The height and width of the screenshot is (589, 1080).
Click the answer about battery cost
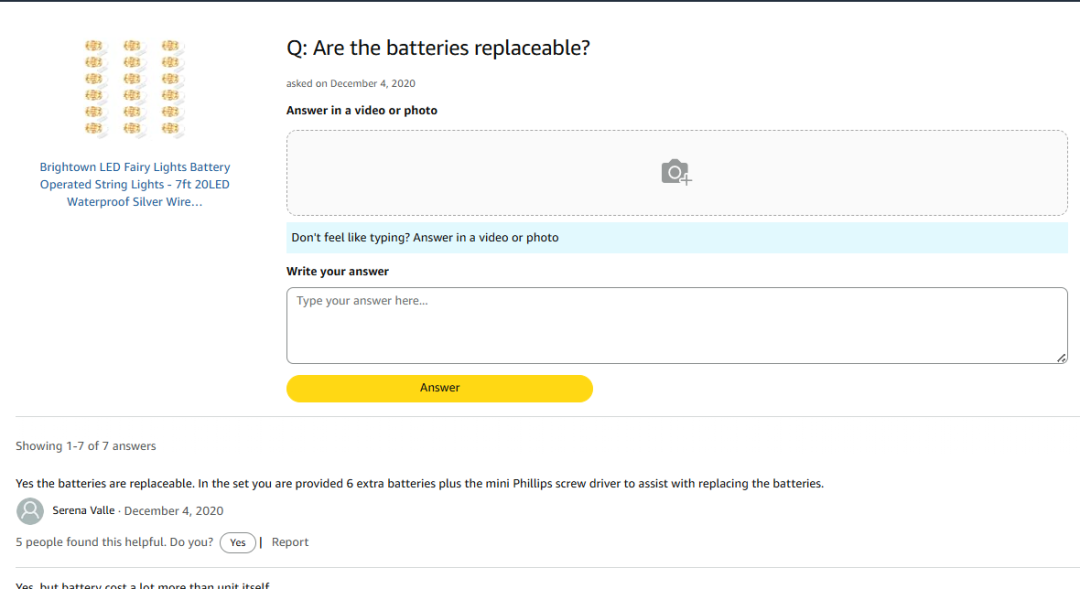143,585
